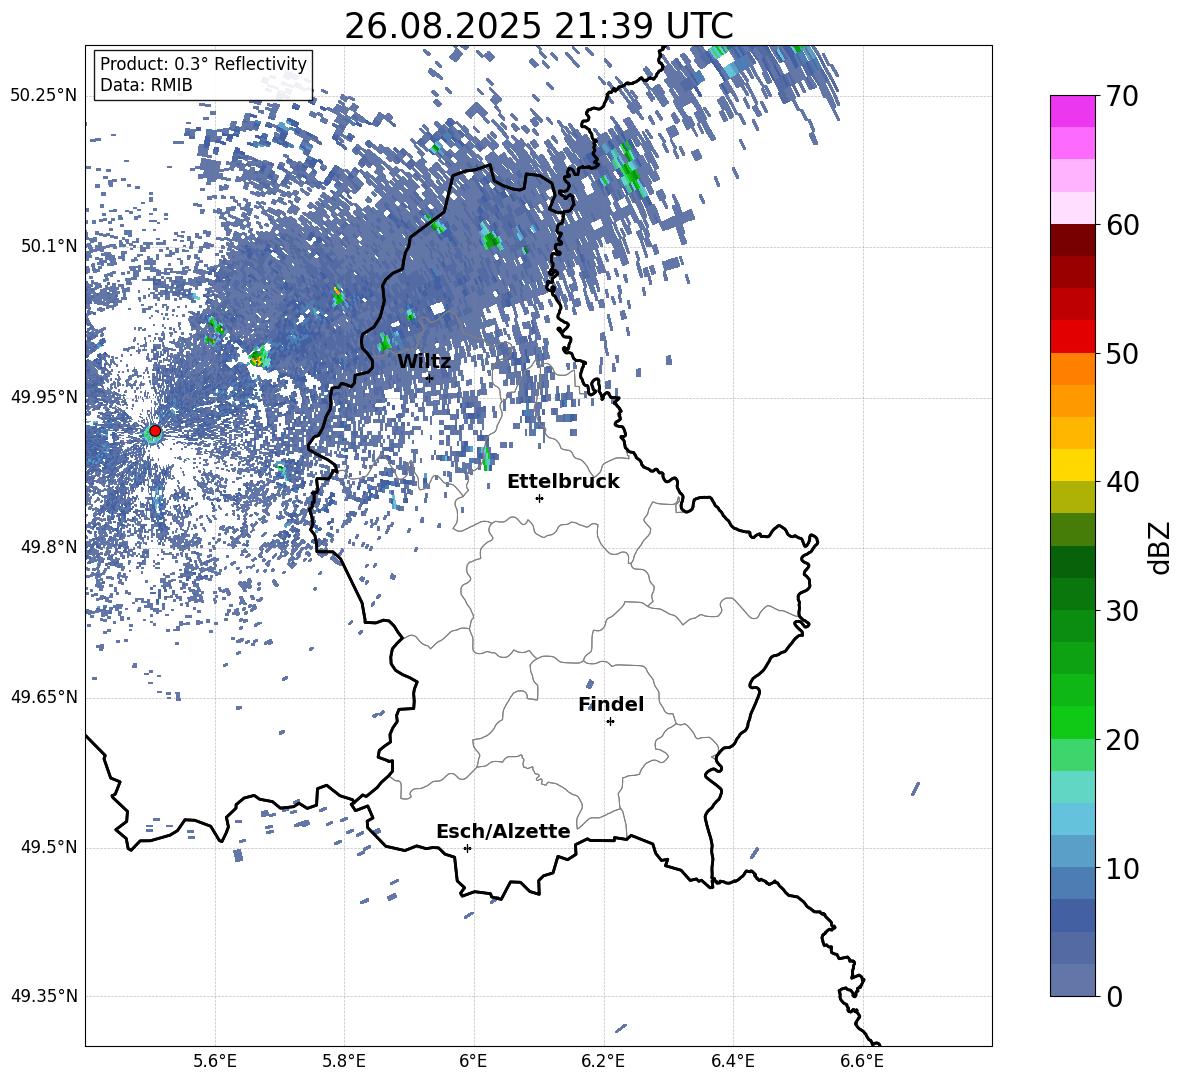The image size is (1184, 1081).
Task: Click the 10 colorbar tick label
Action: pyautogui.click(x=1123, y=869)
